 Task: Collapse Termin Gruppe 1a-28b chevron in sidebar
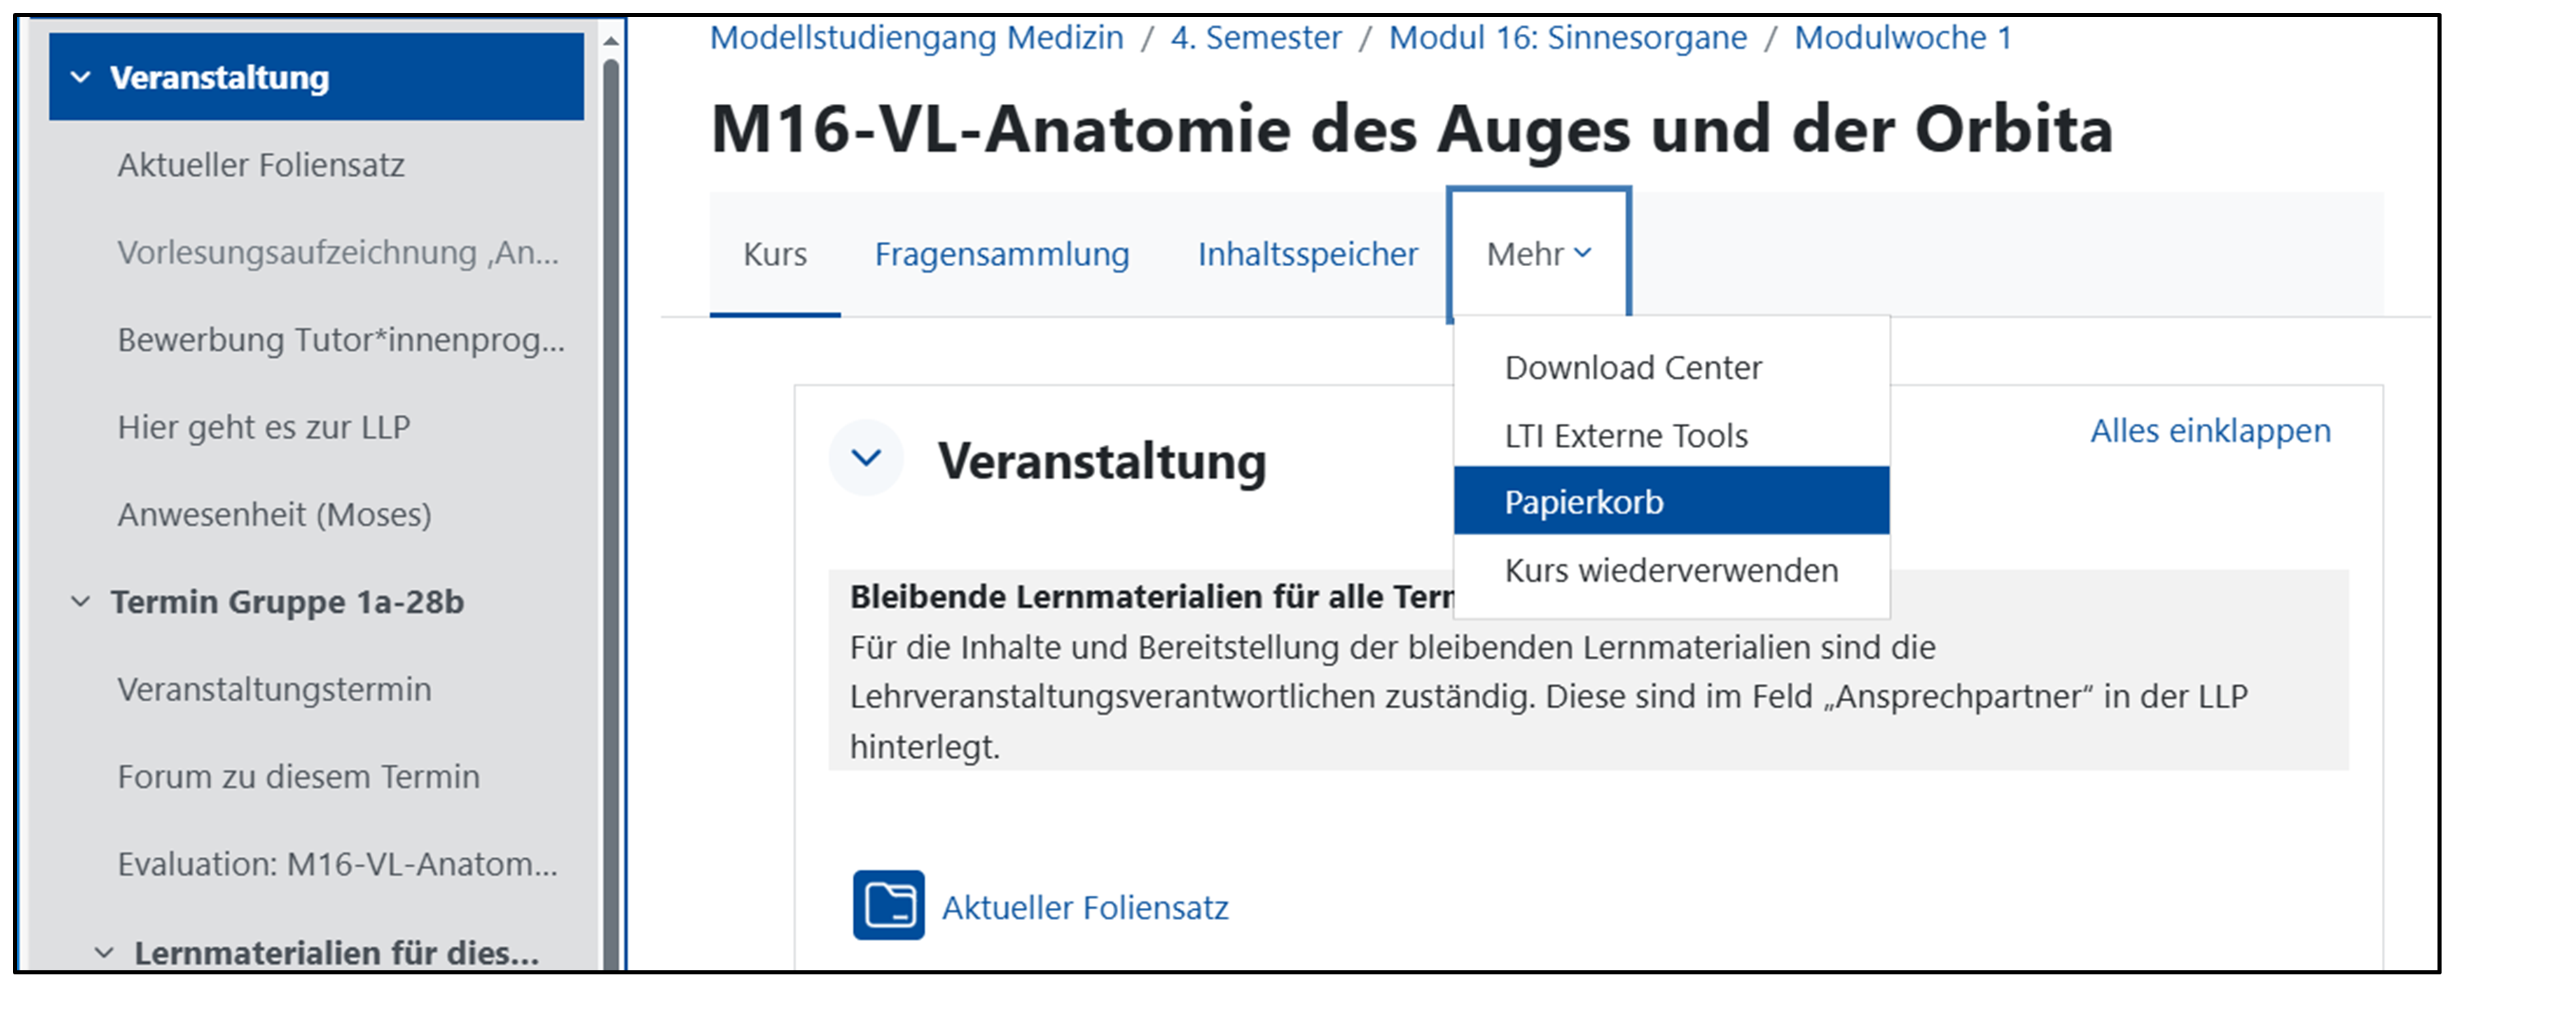(x=81, y=602)
